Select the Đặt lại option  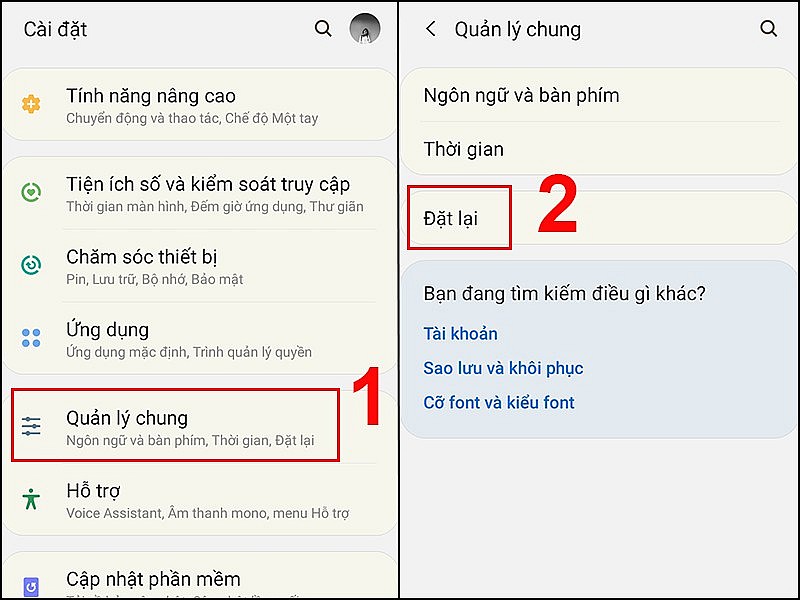point(599,218)
